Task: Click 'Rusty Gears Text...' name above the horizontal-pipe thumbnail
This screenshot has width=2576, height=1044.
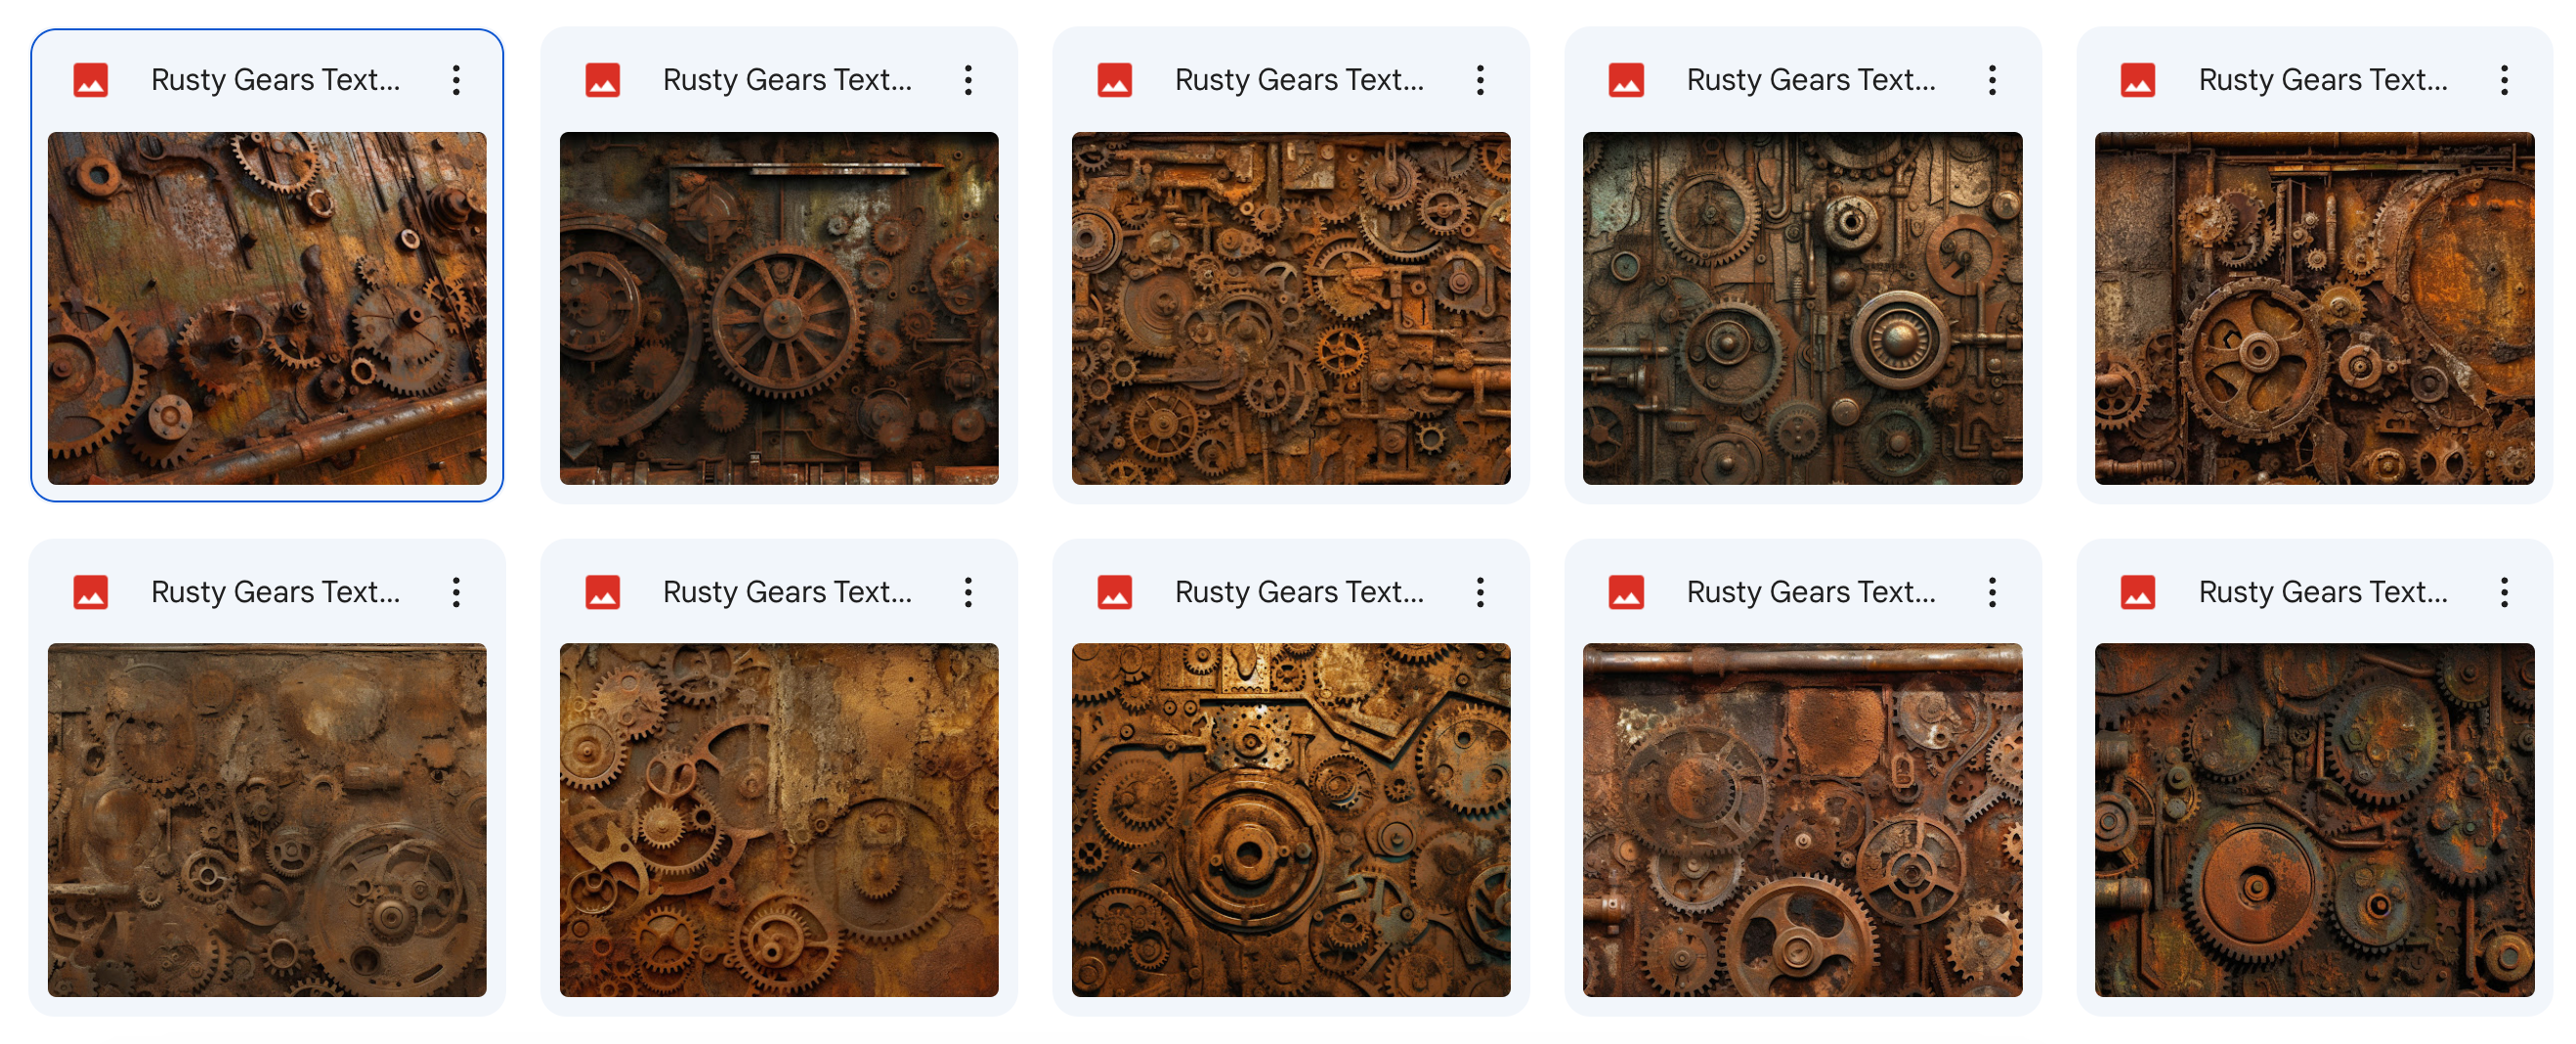Action: tap(1812, 592)
